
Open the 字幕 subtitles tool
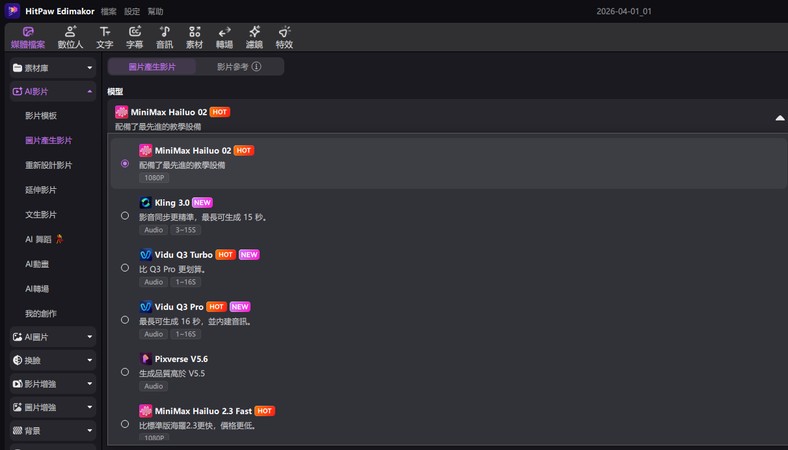pyautogui.click(x=134, y=37)
